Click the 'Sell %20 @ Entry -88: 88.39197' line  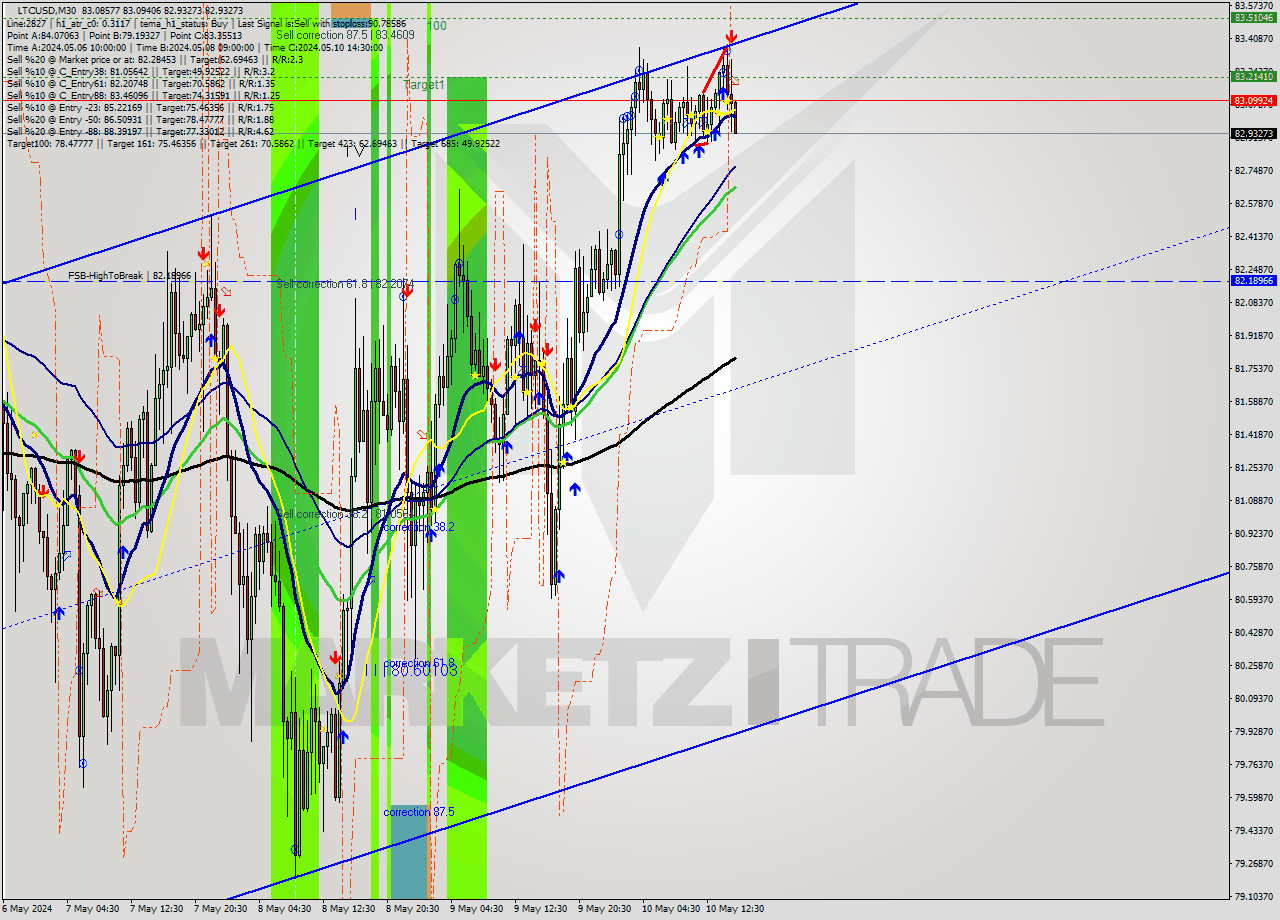[x=140, y=131]
